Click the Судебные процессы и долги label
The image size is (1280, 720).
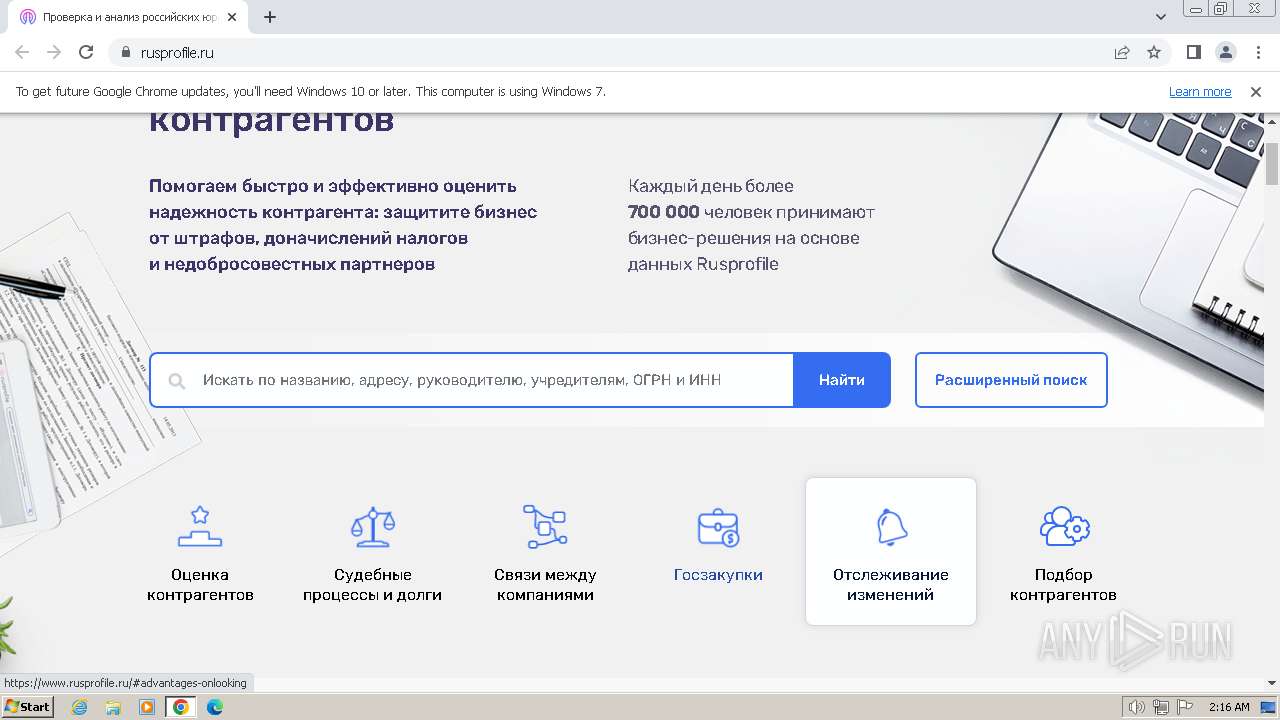(372, 585)
